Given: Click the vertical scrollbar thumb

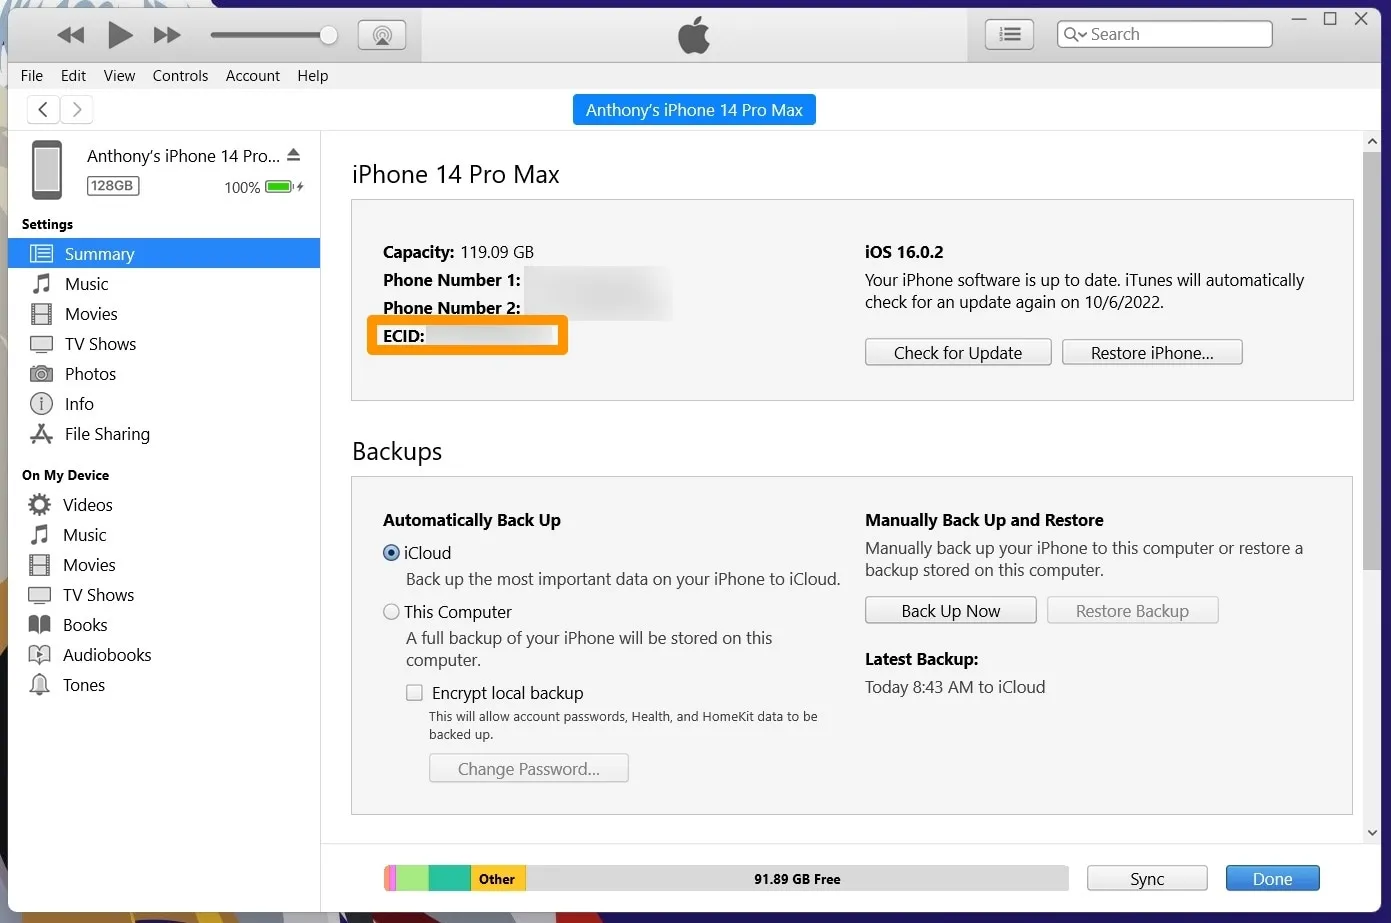Looking at the screenshot, I should 1372,360.
